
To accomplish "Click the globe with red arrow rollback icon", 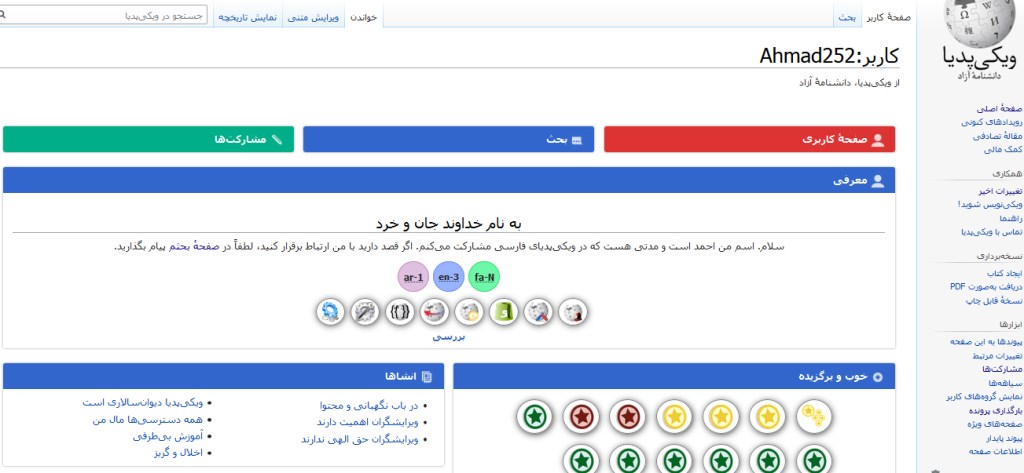I will click(435, 313).
